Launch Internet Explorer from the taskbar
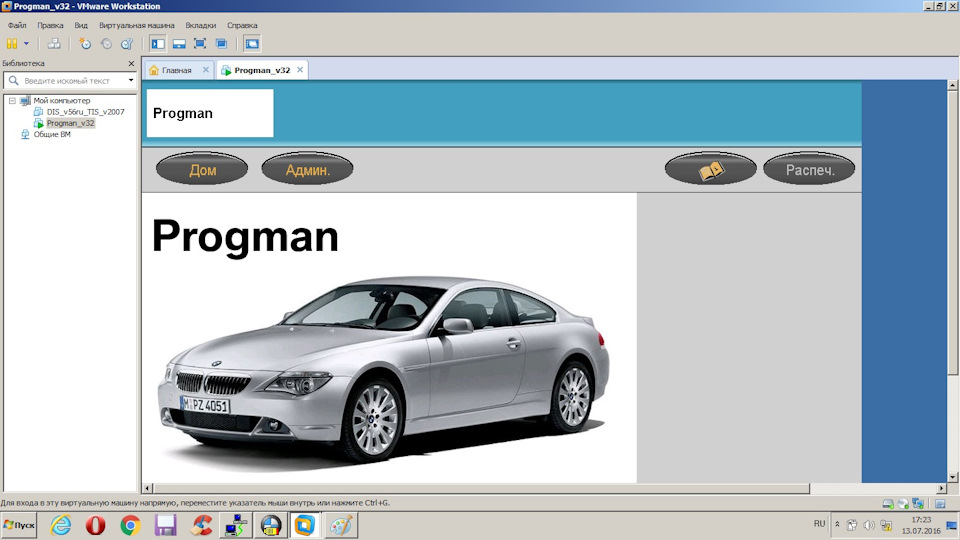The height and width of the screenshot is (540, 960). (61, 525)
